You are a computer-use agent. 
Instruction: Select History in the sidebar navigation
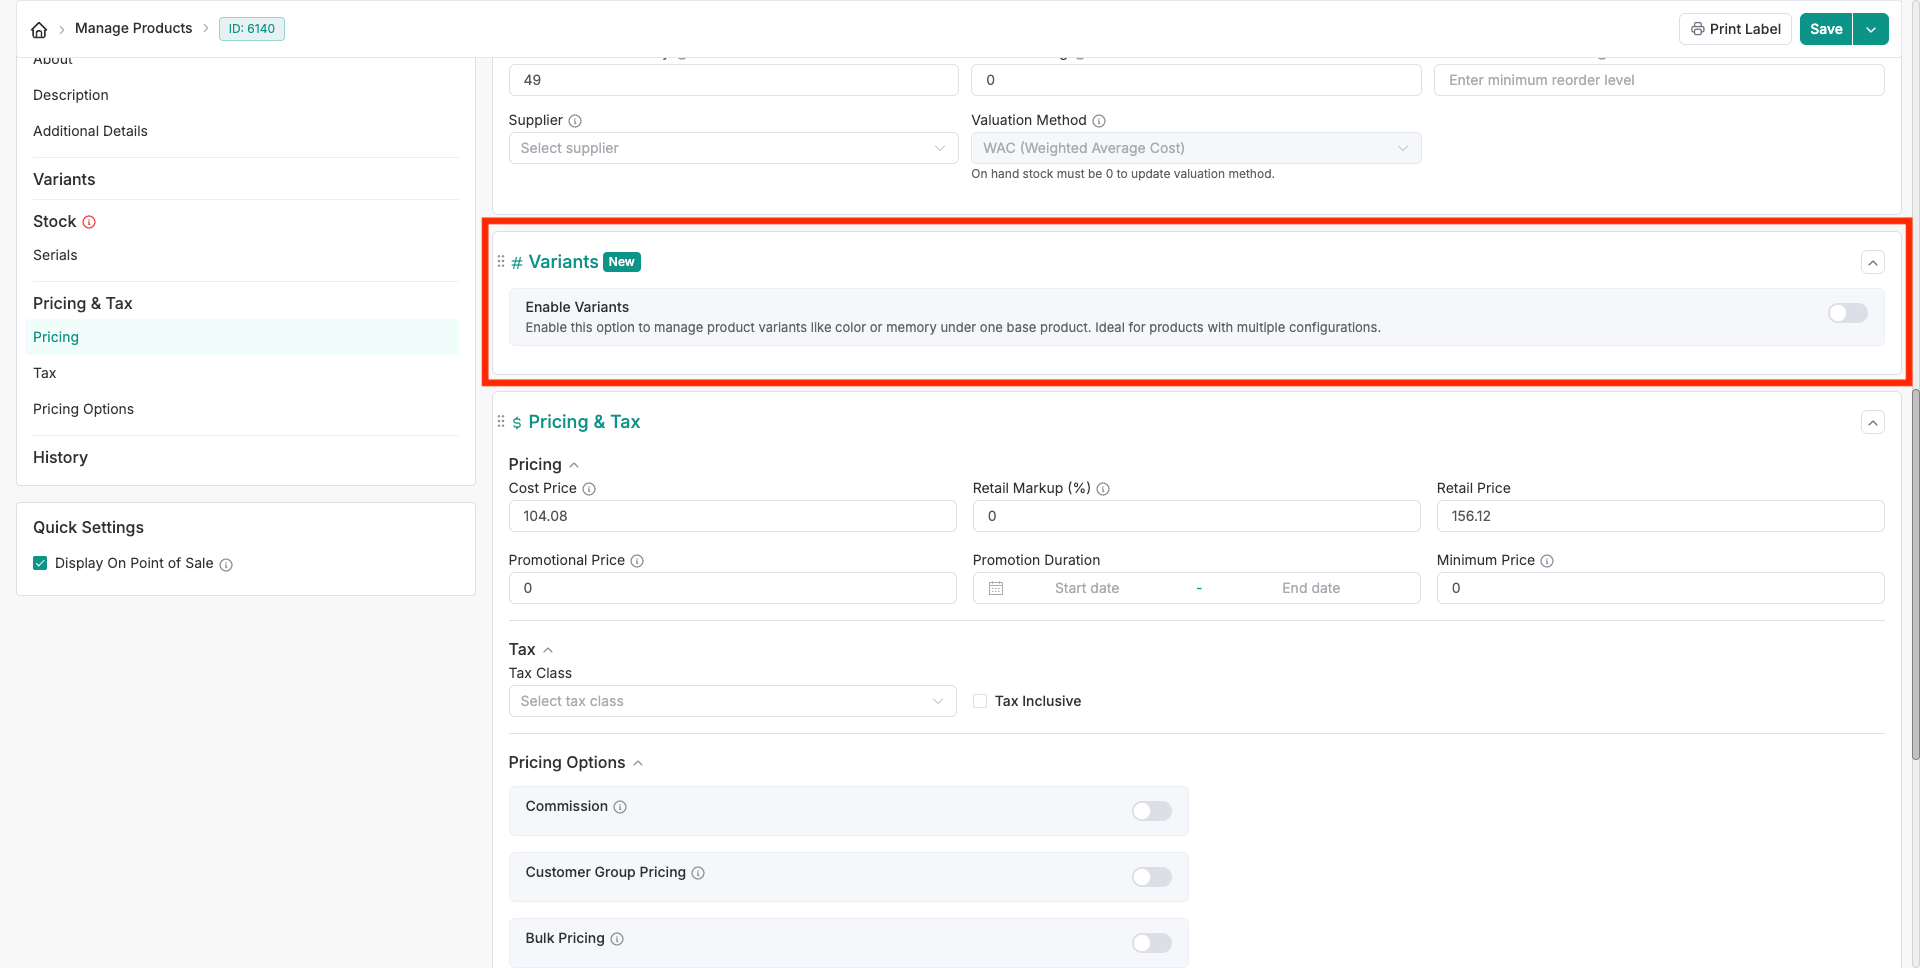coord(60,457)
